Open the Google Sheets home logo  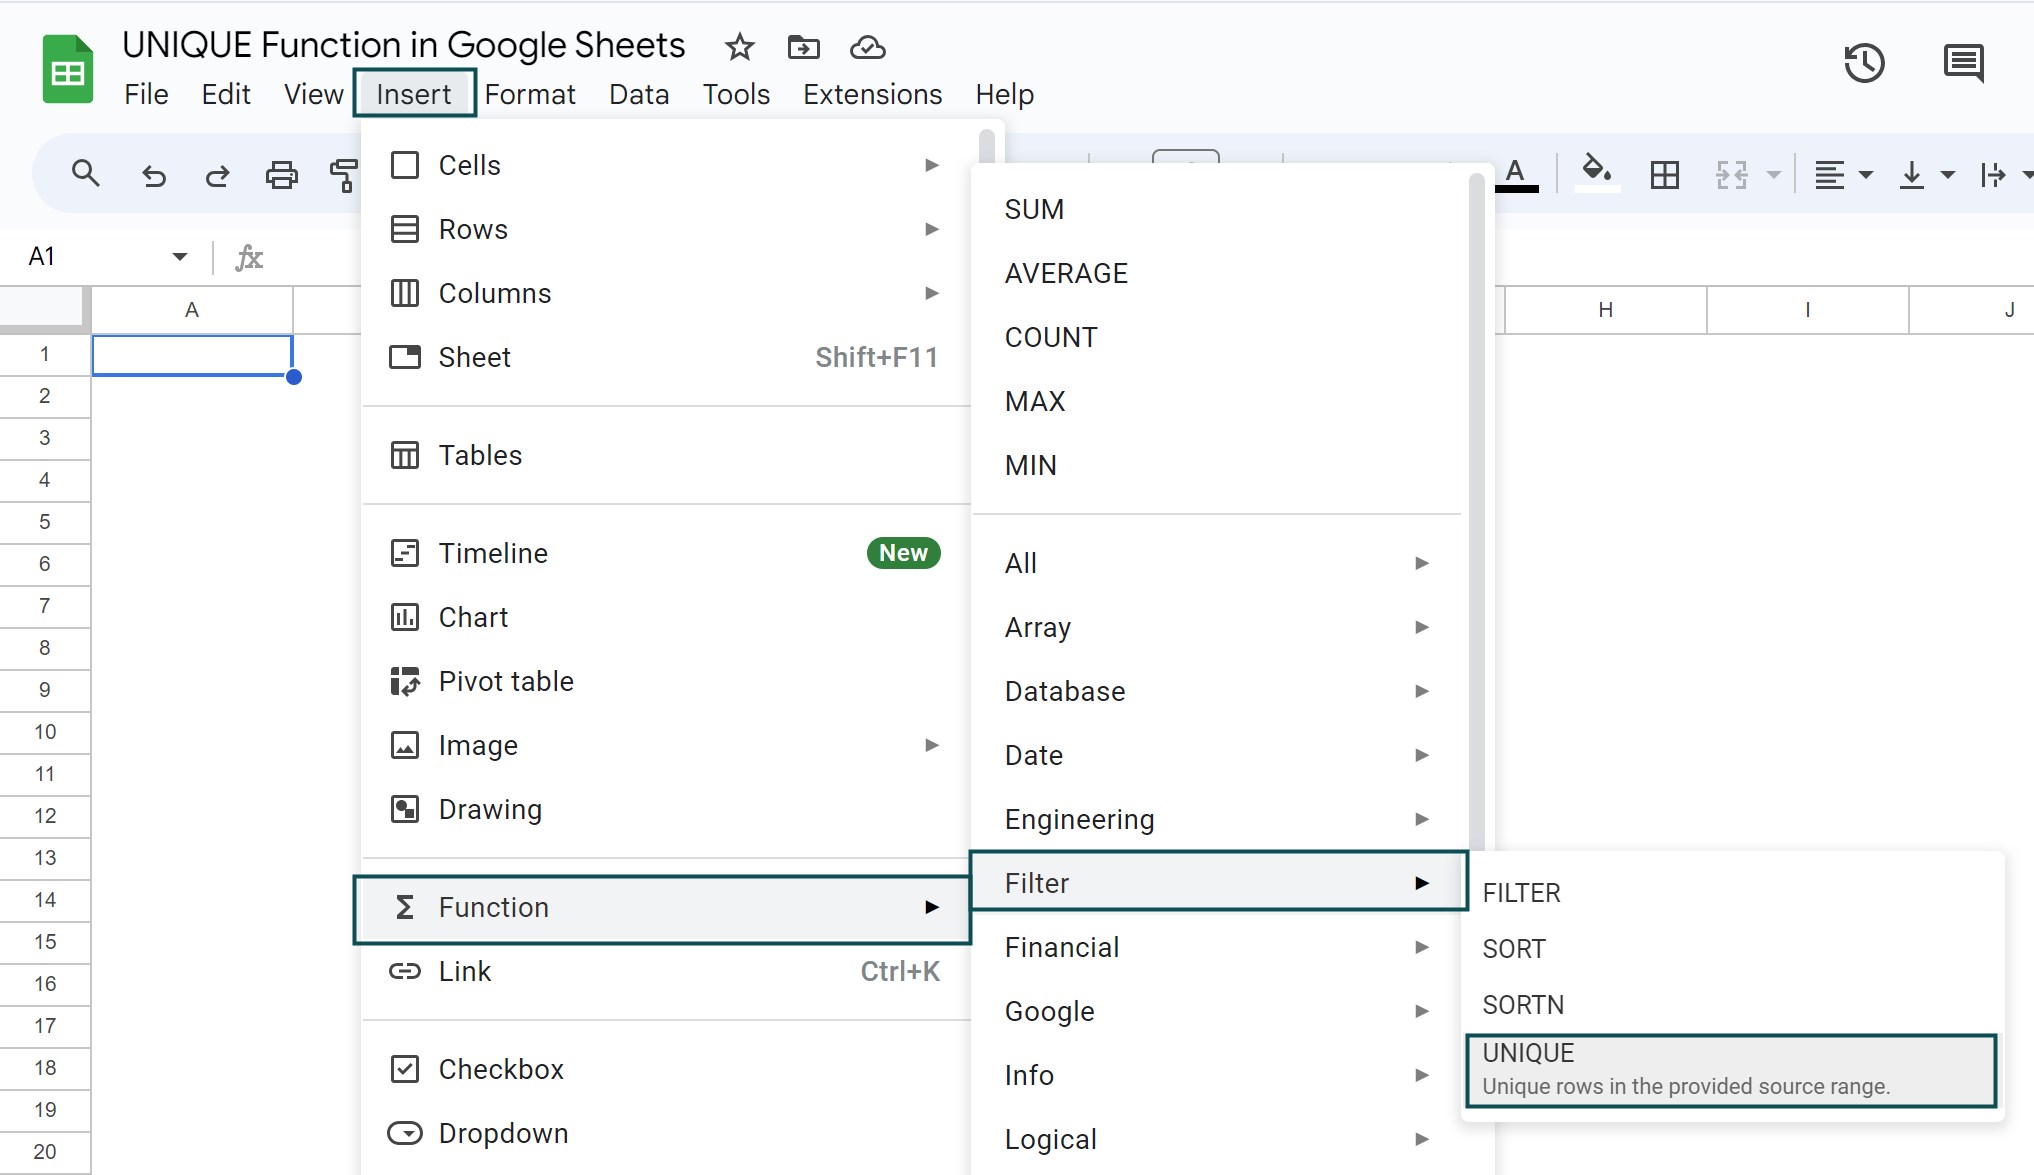pos(67,69)
